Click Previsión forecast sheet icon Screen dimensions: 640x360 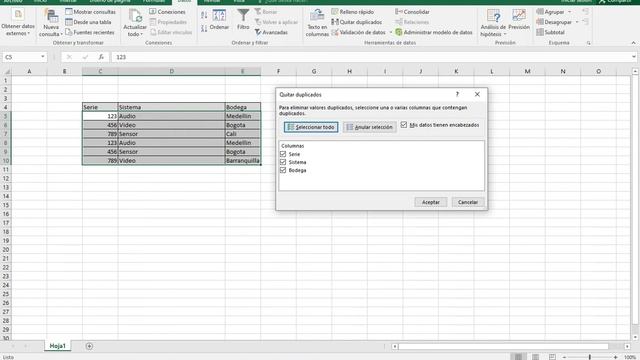coord(519,20)
